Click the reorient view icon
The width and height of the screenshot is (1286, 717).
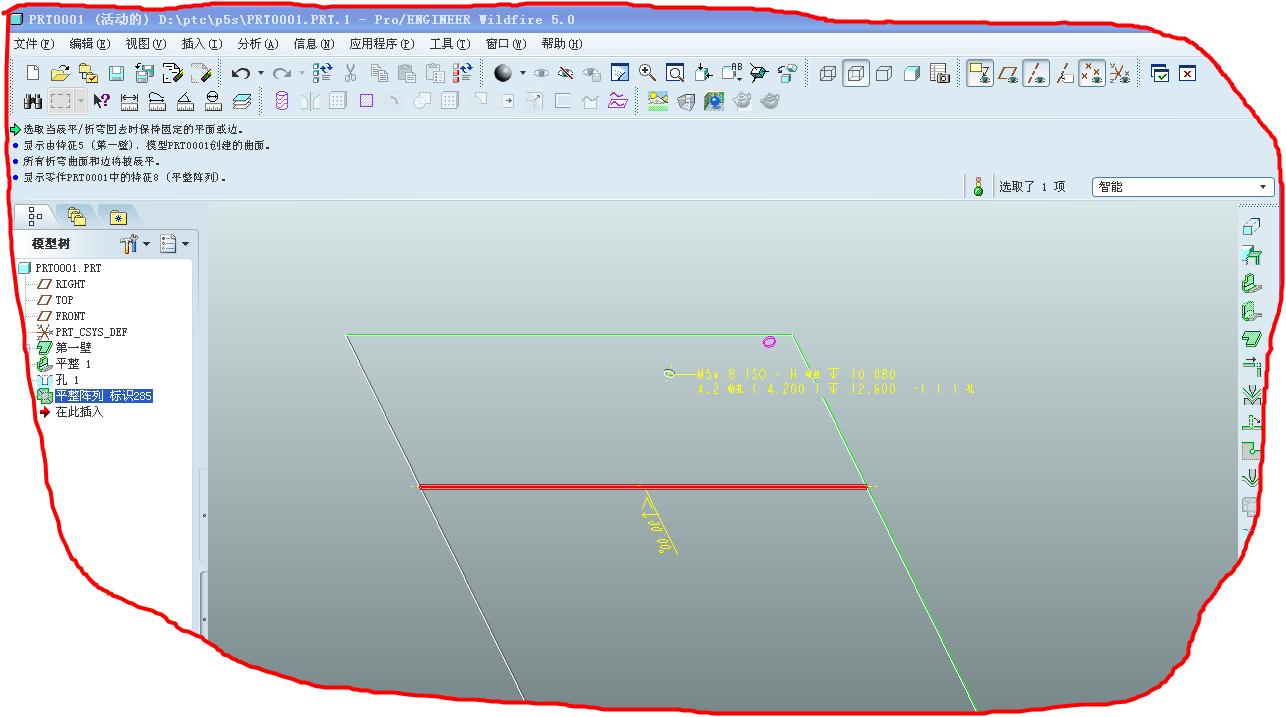coord(704,73)
